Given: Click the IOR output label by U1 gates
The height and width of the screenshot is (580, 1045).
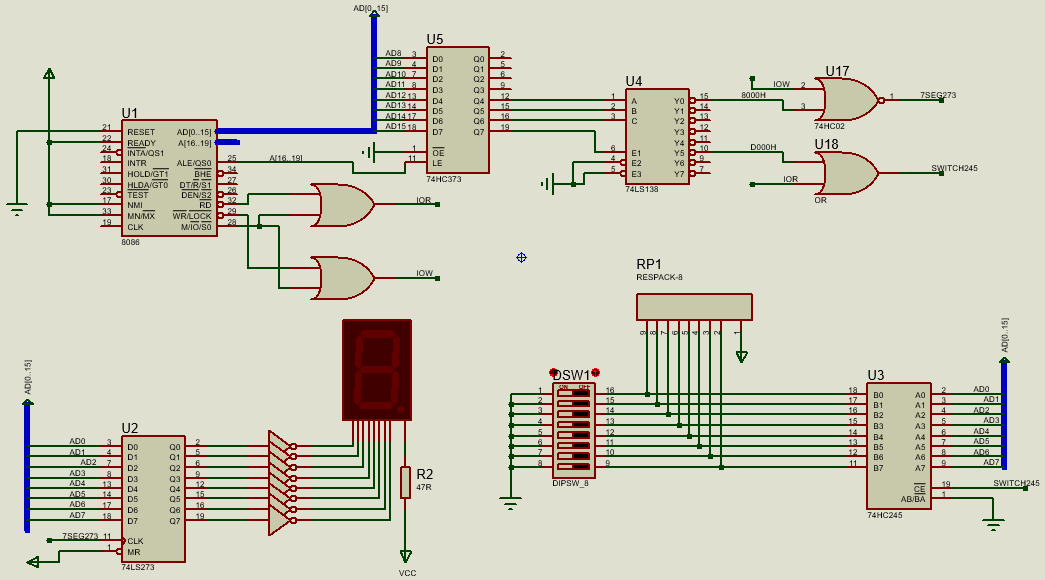Looking at the screenshot, I should [424, 200].
